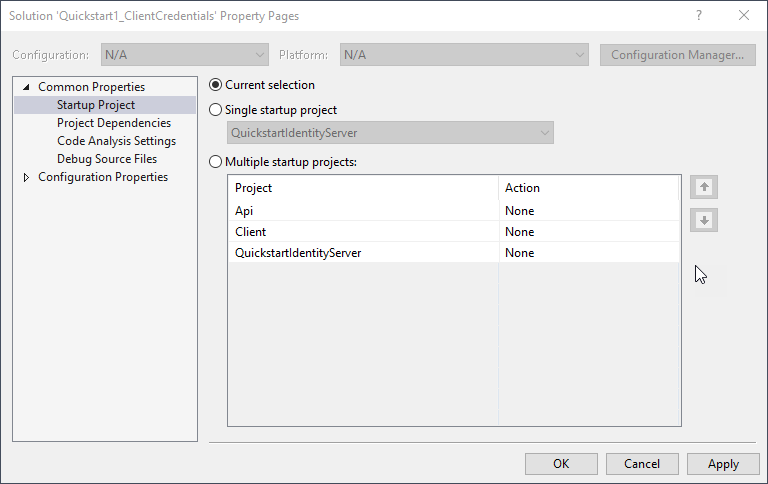Open Code Analysis Settings page

[x=116, y=141]
